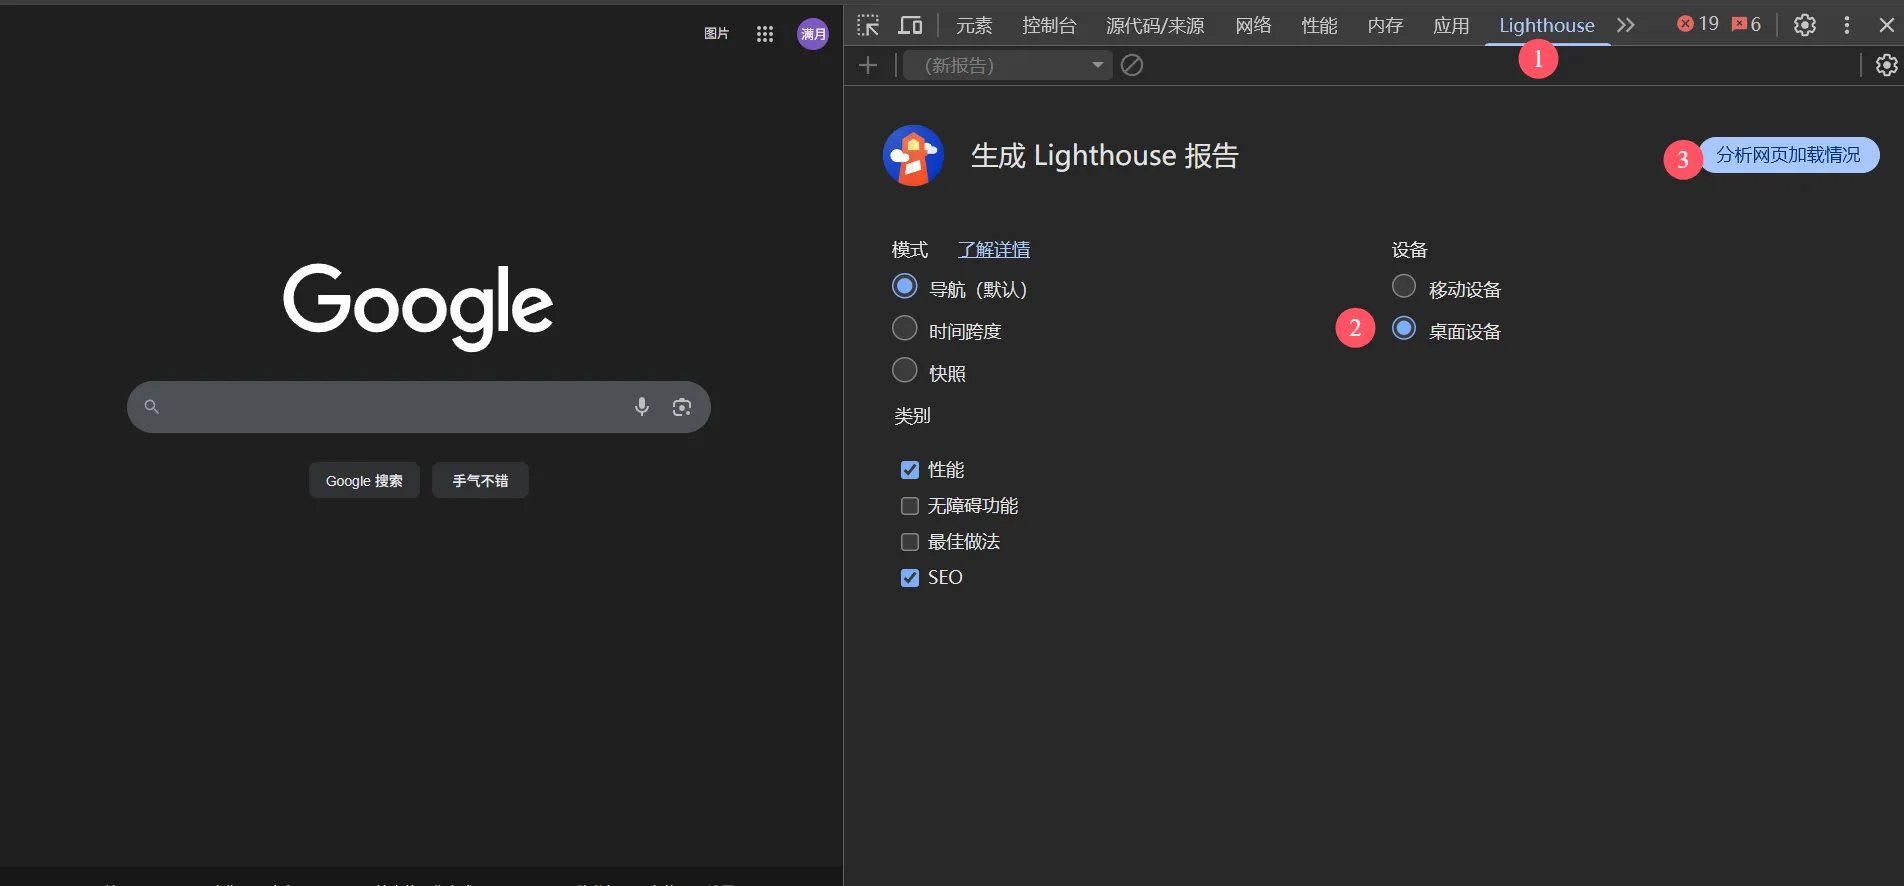Viewport: 1904px width, 886px height.
Task: Switch to the 性能 DevTools tab
Action: tap(1319, 25)
